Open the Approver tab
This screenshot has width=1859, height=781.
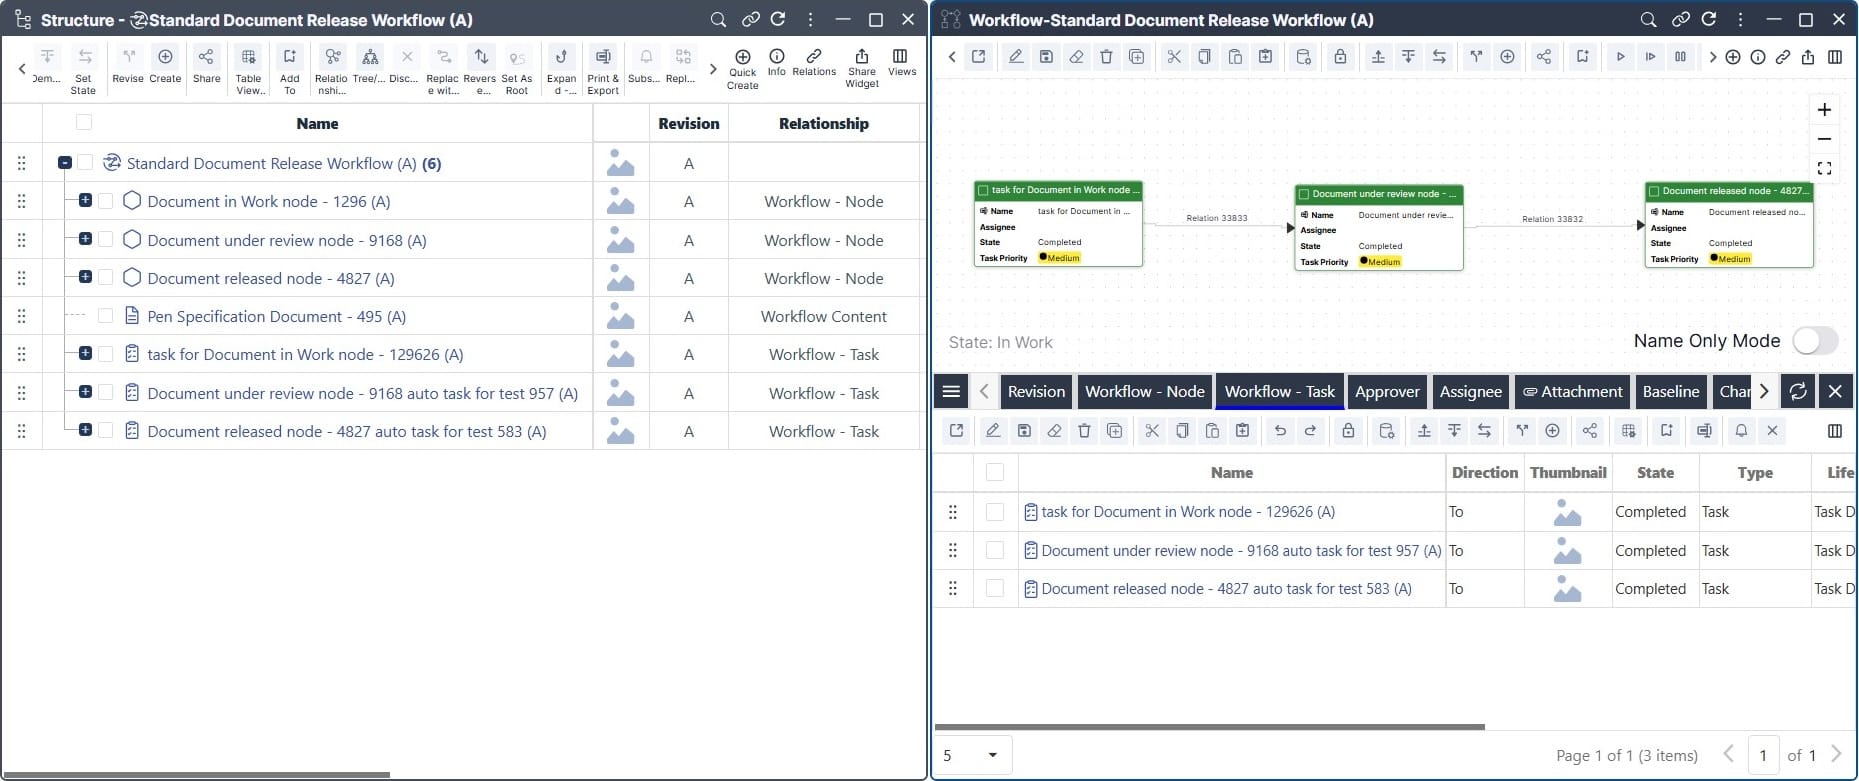1386,392
